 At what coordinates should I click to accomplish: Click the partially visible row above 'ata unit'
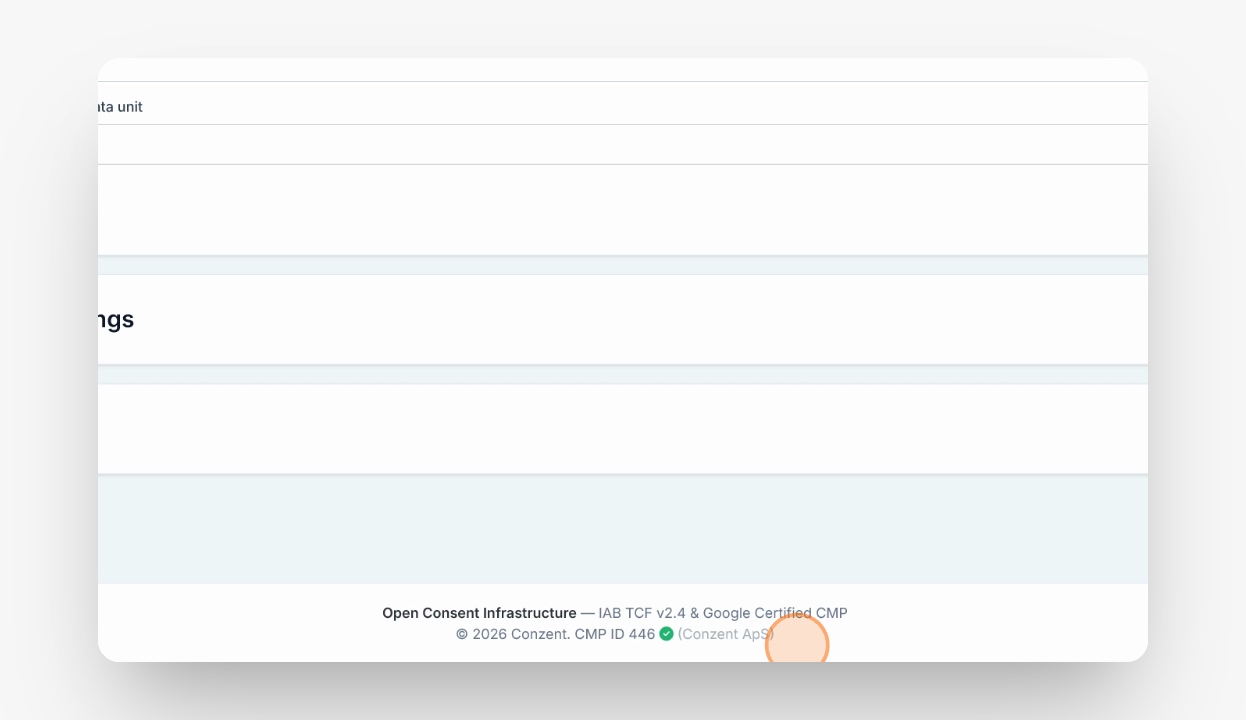pyautogui.click(x=623, y=70)
